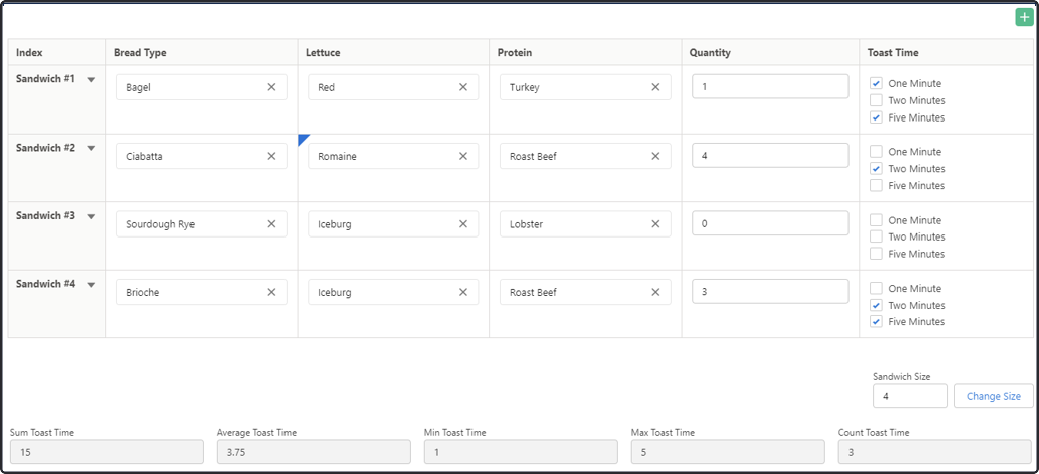Uncheck Five Minutes for Sandwich #1

[x=876, y=117]
